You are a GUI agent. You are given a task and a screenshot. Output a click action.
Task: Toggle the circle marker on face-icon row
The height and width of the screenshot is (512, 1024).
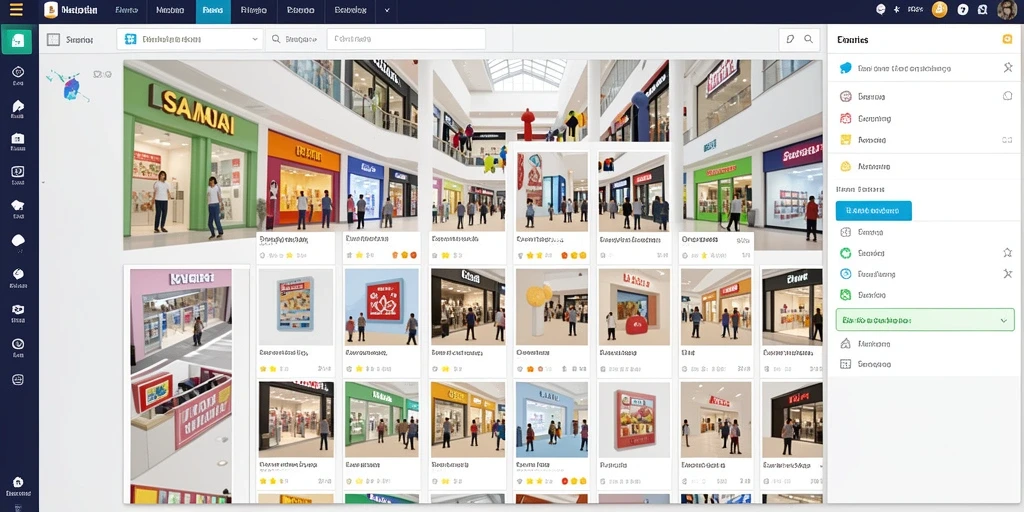pos(1007,96)
